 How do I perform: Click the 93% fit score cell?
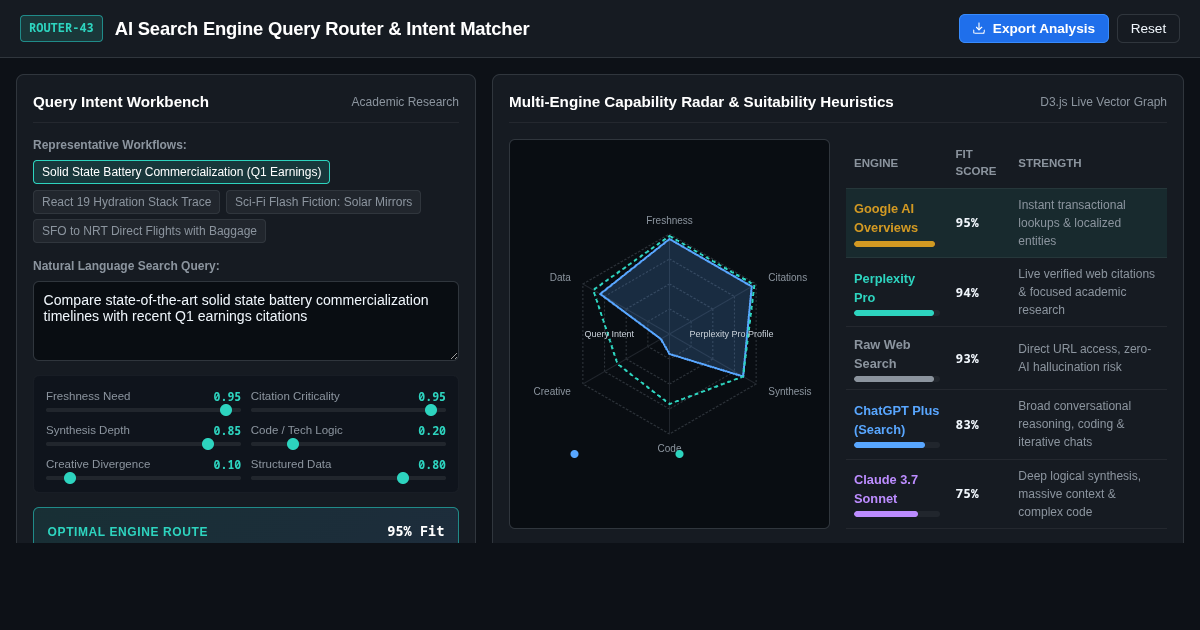pos(967,358)
